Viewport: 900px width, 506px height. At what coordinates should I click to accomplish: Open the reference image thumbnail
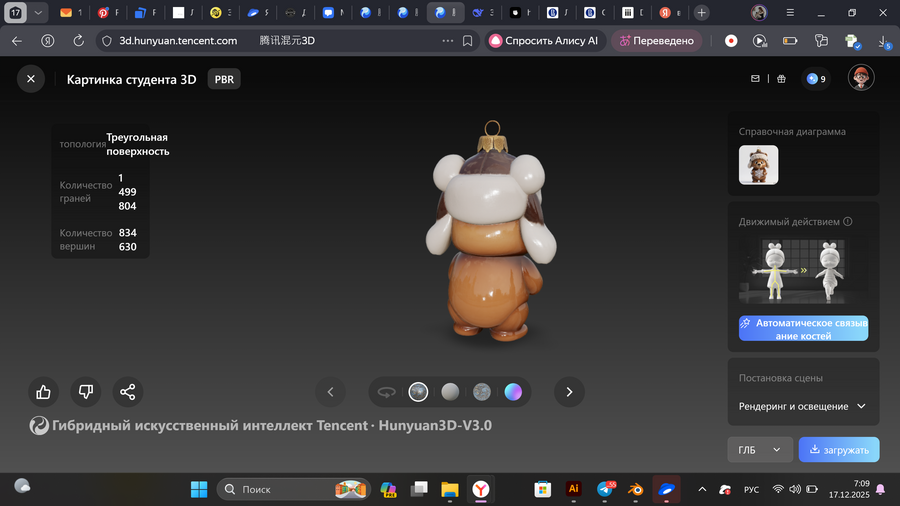click(x=758, y=165)
